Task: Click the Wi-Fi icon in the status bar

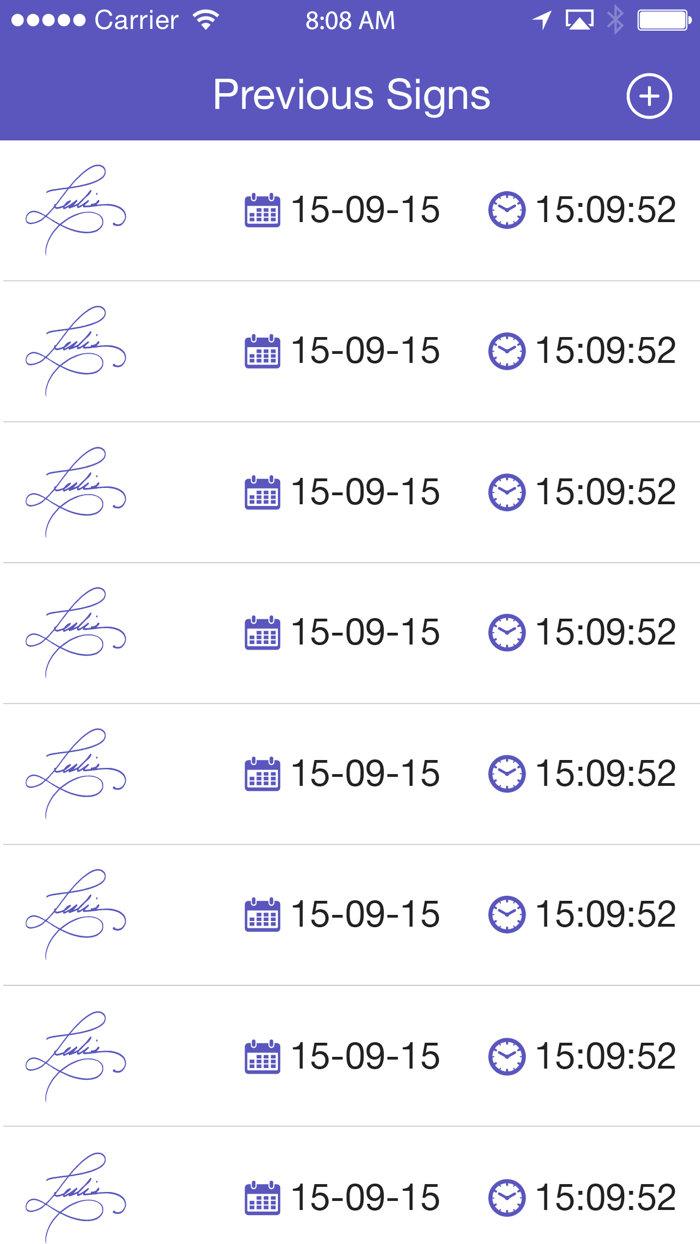Action: [x=205, y=18]
